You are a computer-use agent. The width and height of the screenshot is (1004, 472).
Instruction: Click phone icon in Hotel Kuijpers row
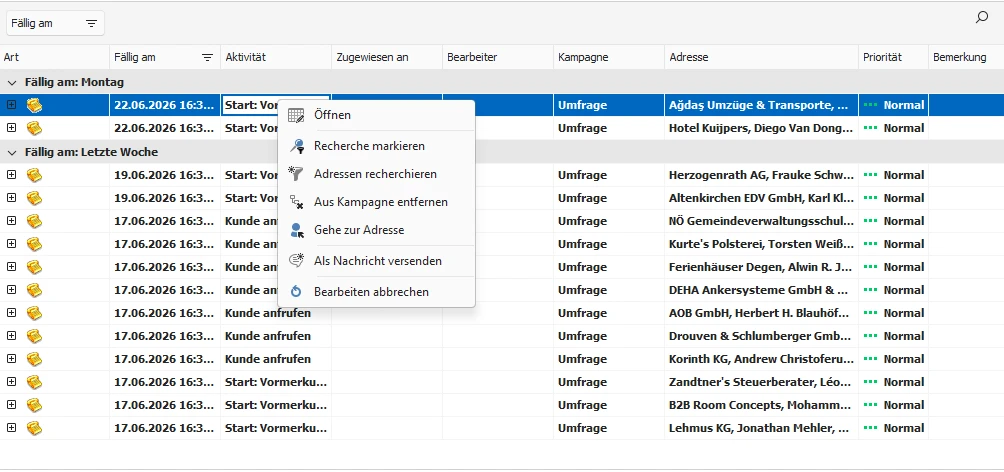34,128
